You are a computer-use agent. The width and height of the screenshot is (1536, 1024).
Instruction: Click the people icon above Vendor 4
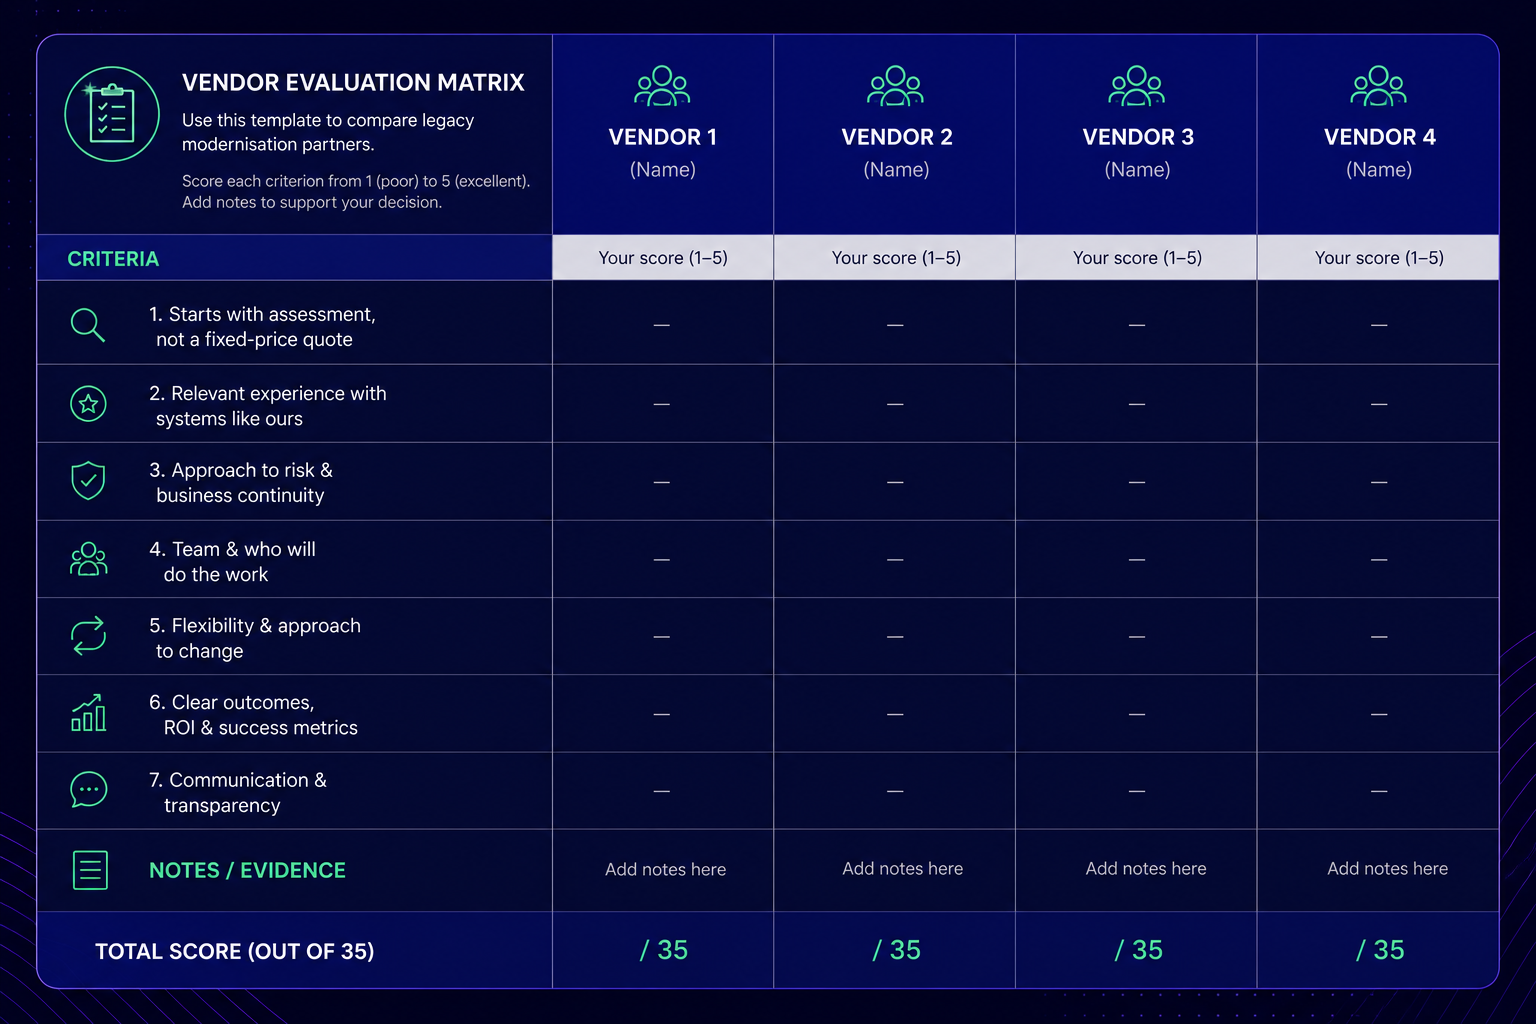click(x=1379, y=86)
